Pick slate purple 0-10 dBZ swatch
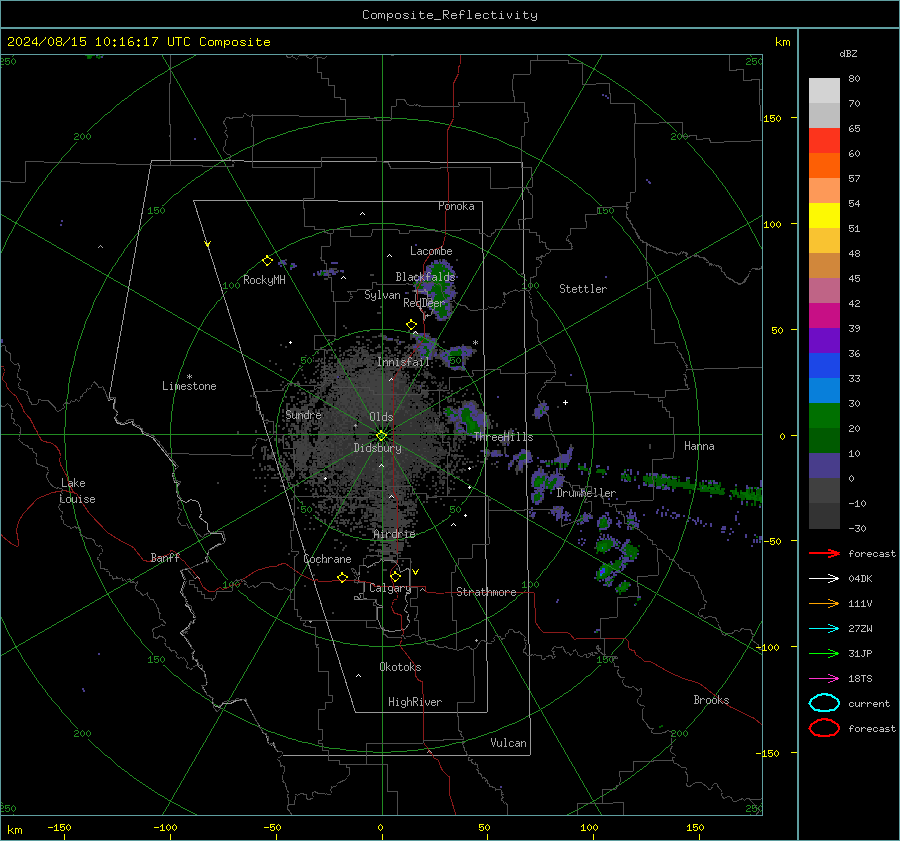 tap(824, 466)
